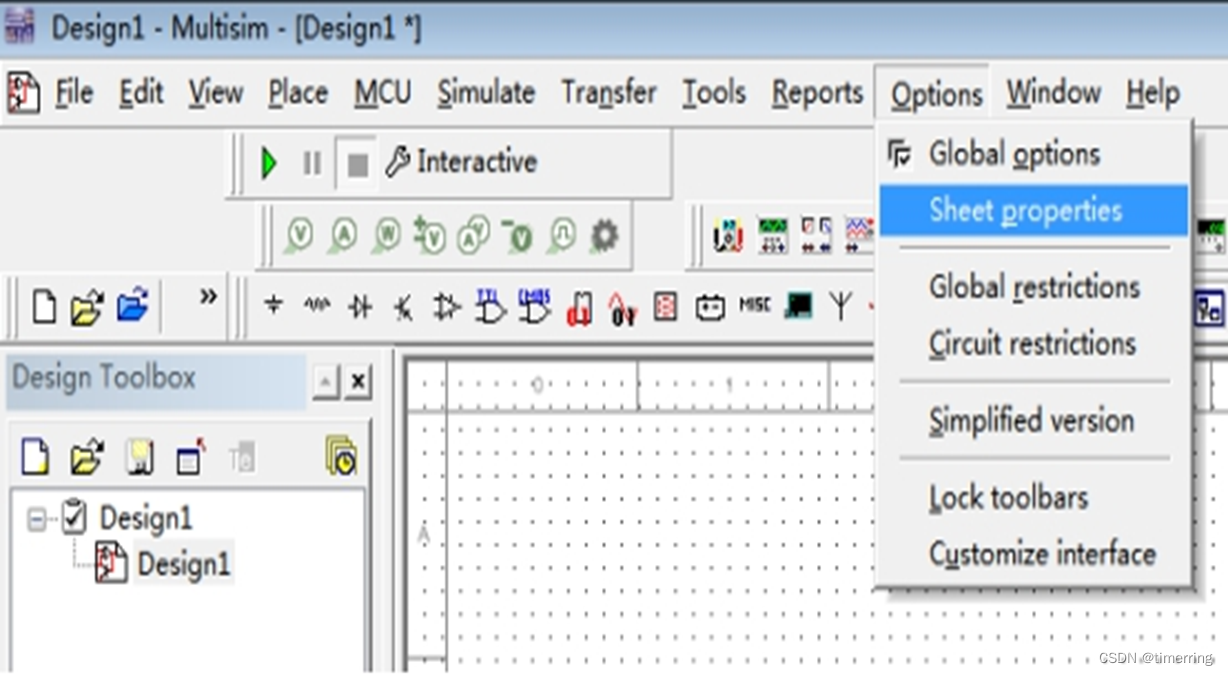Open the View menu
The width and height of the screenshot is (1228, 675).
(216, 93)
